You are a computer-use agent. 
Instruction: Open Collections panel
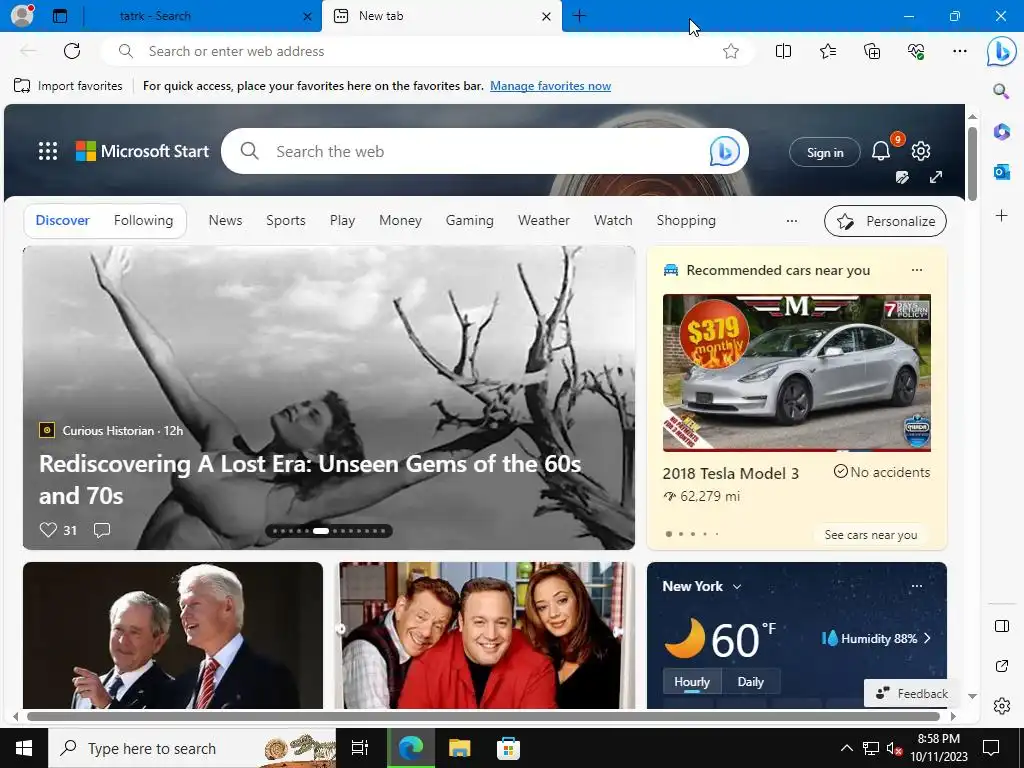coord(872,51)
